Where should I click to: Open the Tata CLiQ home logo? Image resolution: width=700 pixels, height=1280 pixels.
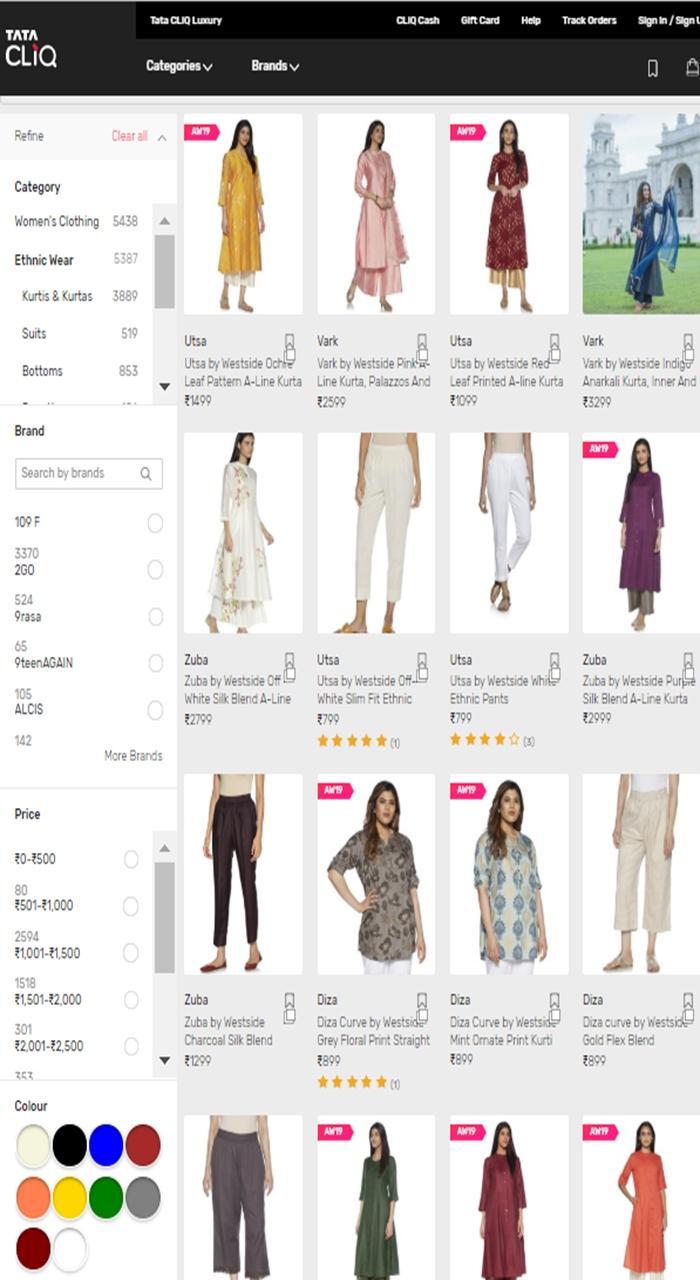click(x=30, y=48)
